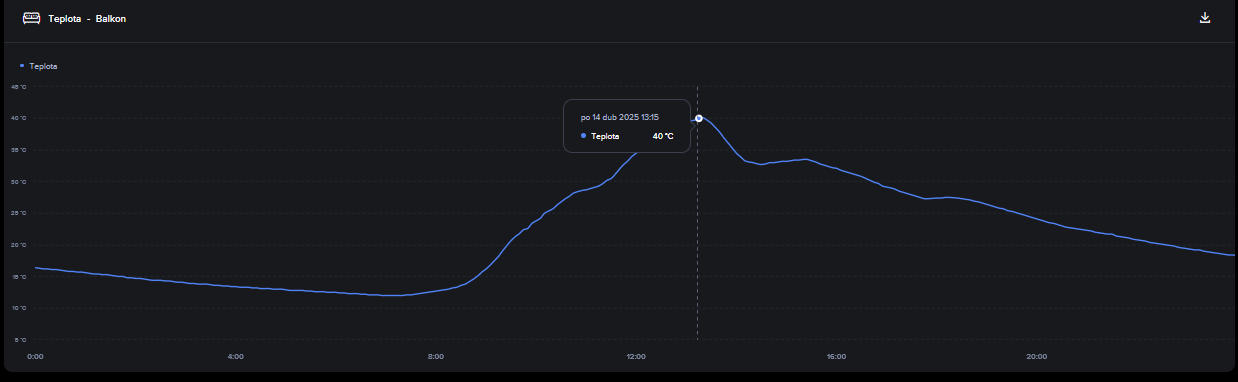
Task: Select the highlighted 40 °C data point
Action: 698,118
